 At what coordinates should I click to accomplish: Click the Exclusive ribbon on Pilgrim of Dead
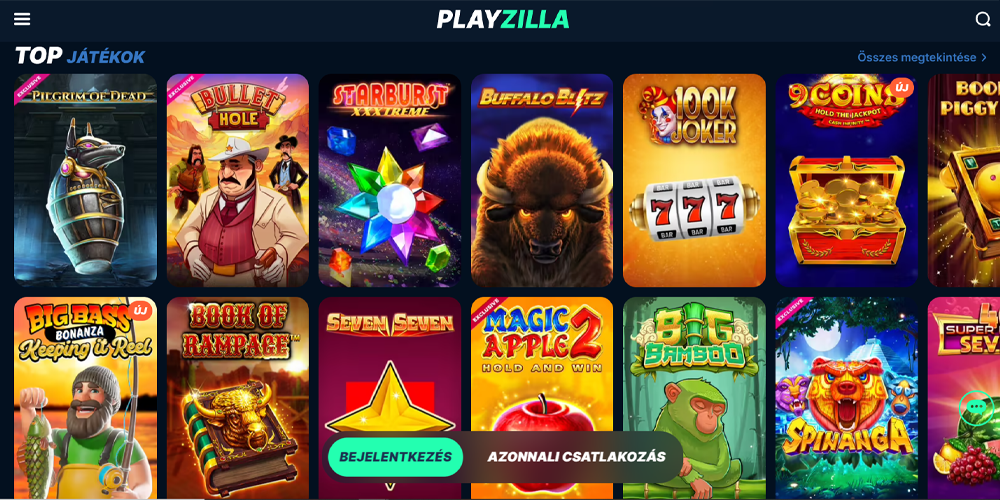pos(29,89)
